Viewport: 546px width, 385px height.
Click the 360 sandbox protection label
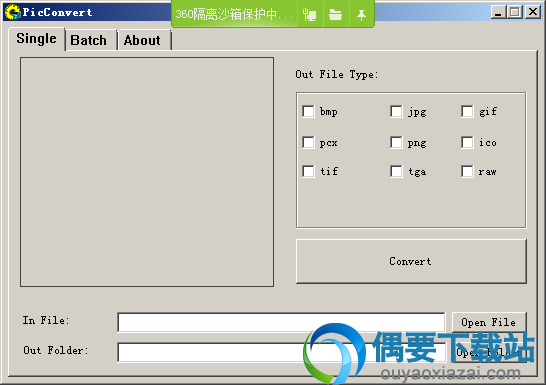pos(234,14)
